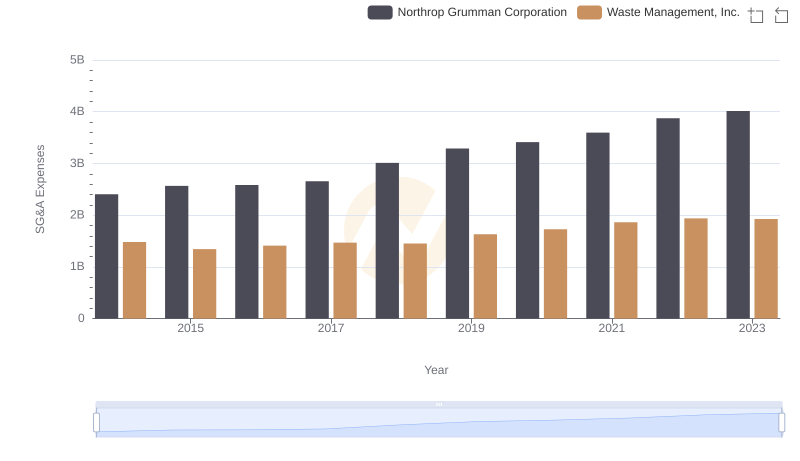
Task: Select Waste Management bar for 2023
Action: tap(766, 269)
